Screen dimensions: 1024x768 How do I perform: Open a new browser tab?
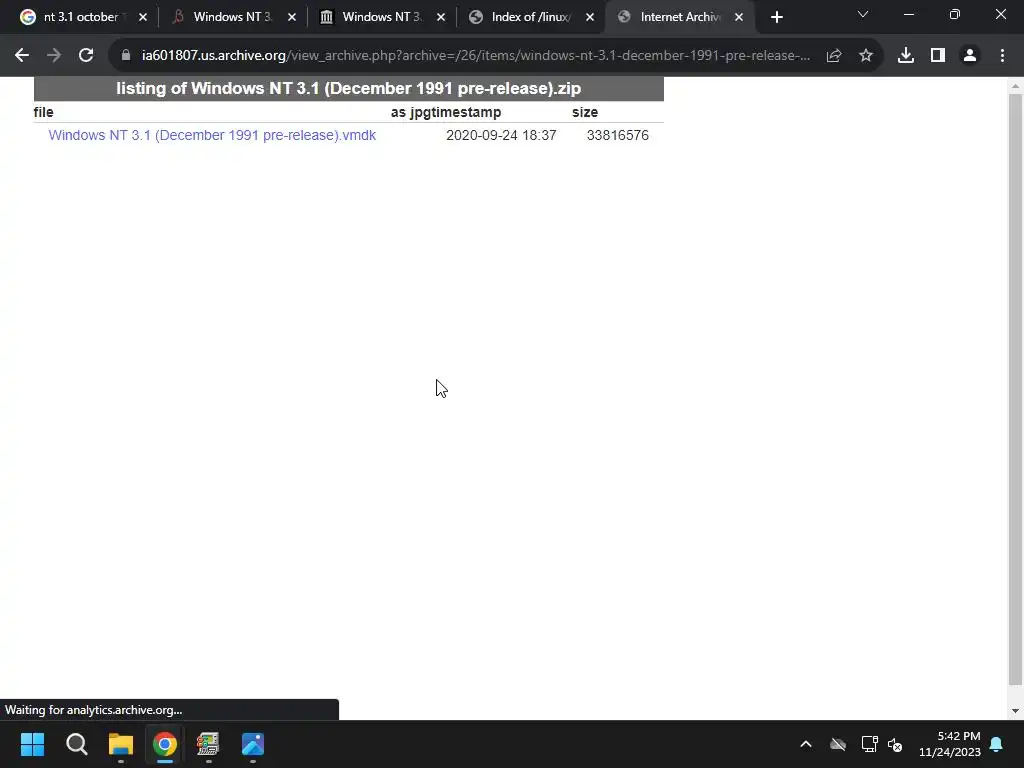coord(776,17)
